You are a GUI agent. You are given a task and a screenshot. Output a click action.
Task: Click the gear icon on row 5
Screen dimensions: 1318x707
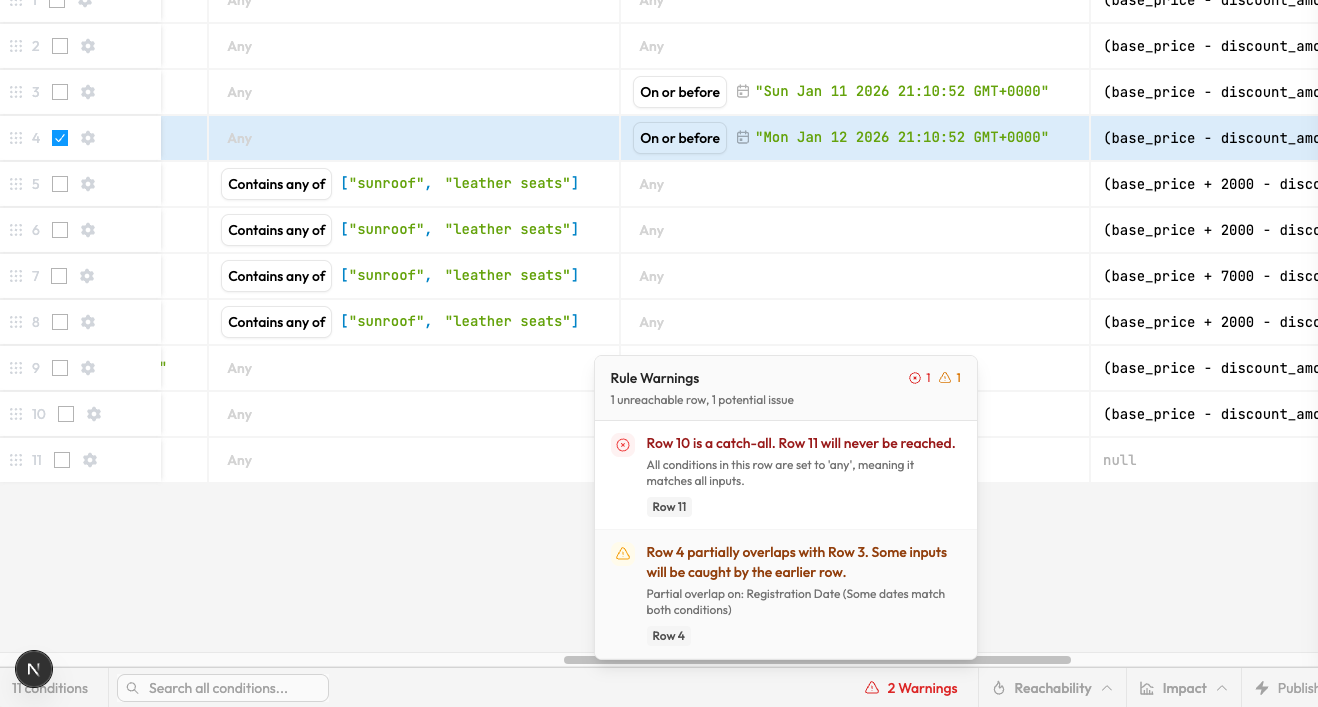(88, 184)
